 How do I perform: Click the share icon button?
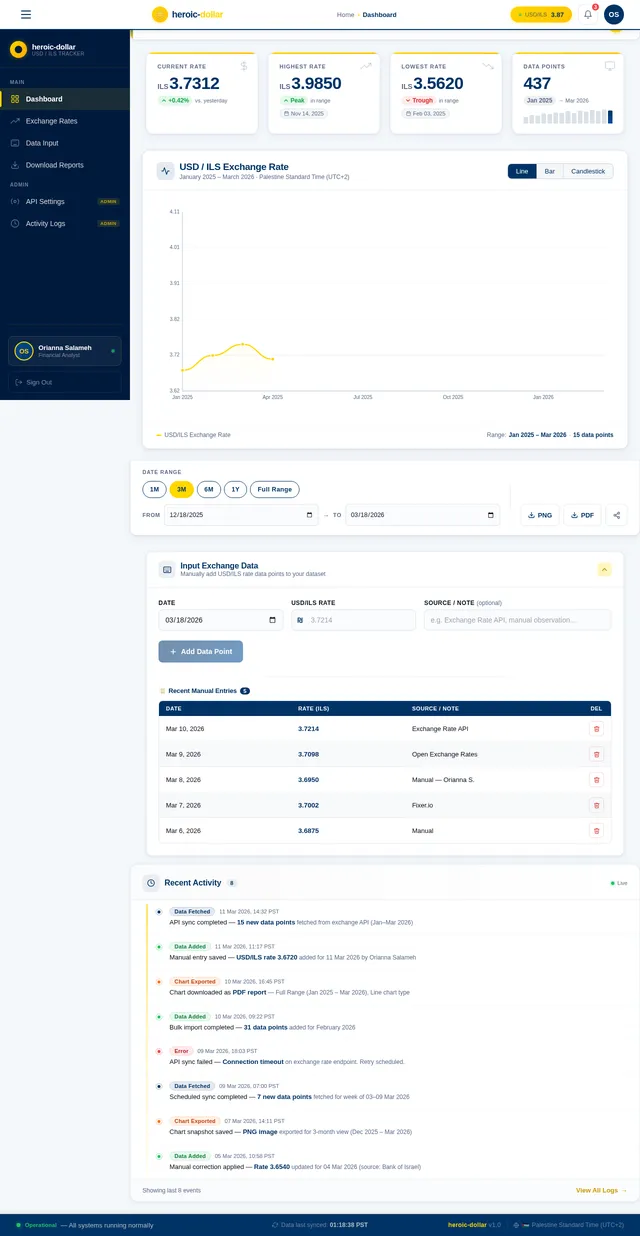(x=616, y=515)
